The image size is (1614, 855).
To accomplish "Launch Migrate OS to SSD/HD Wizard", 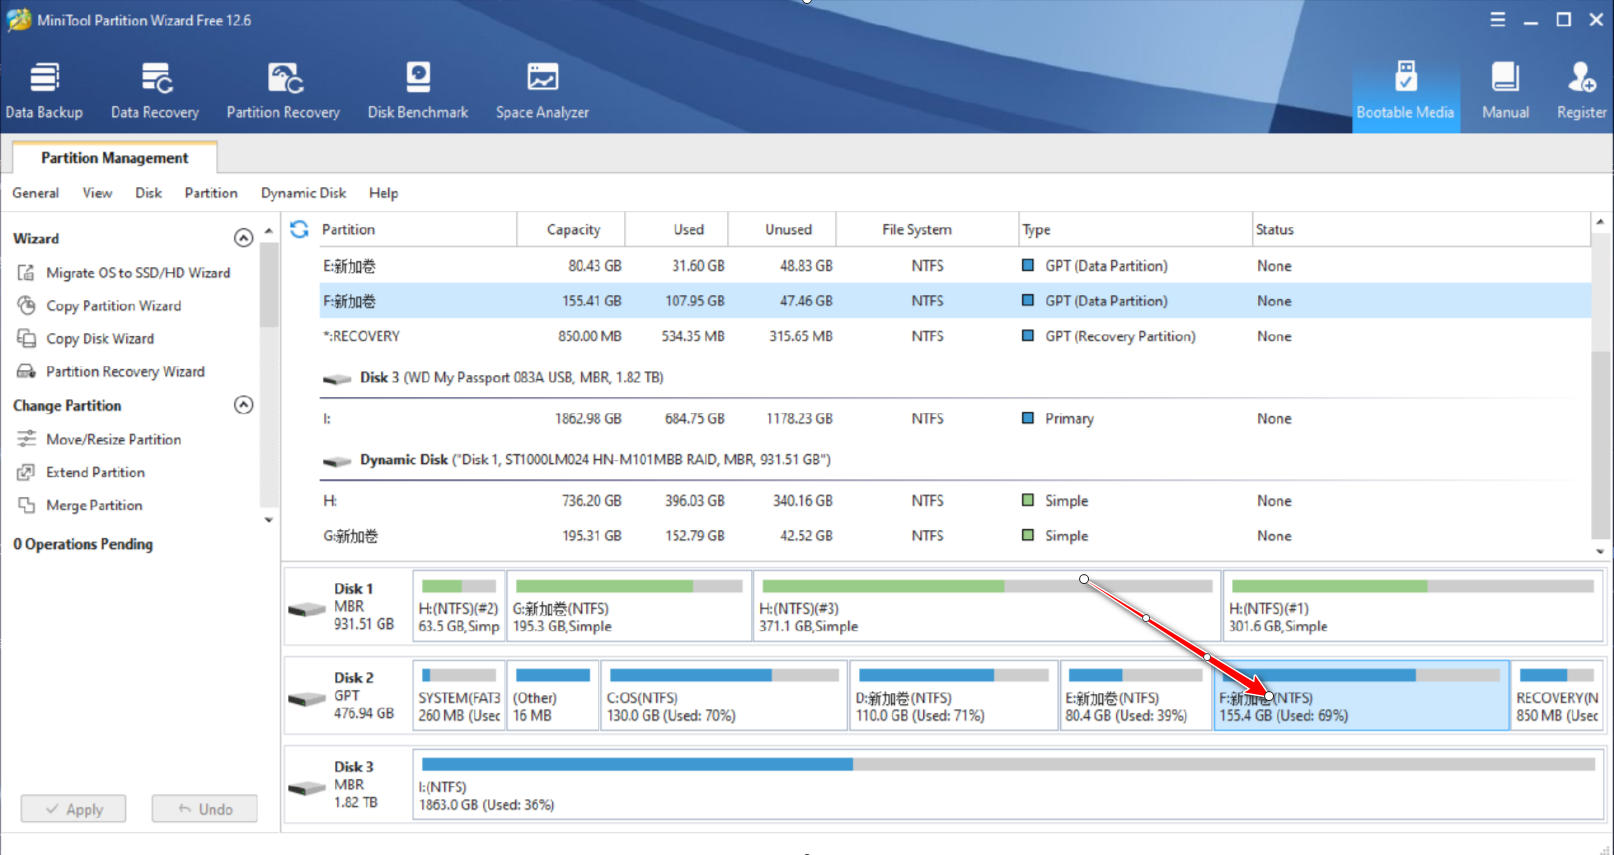I will click(126, 272).
